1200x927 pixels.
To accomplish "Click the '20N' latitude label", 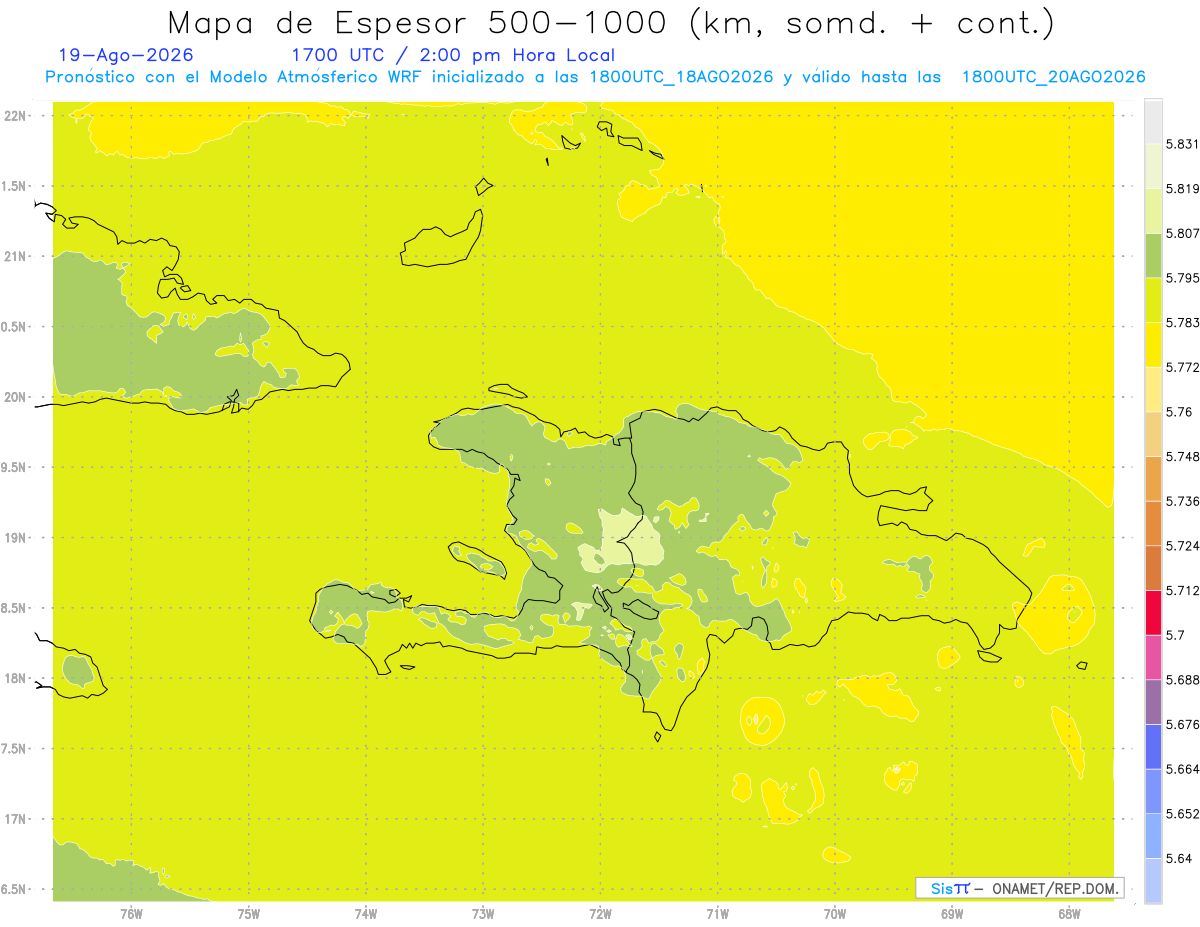I will tap(17, 397).
